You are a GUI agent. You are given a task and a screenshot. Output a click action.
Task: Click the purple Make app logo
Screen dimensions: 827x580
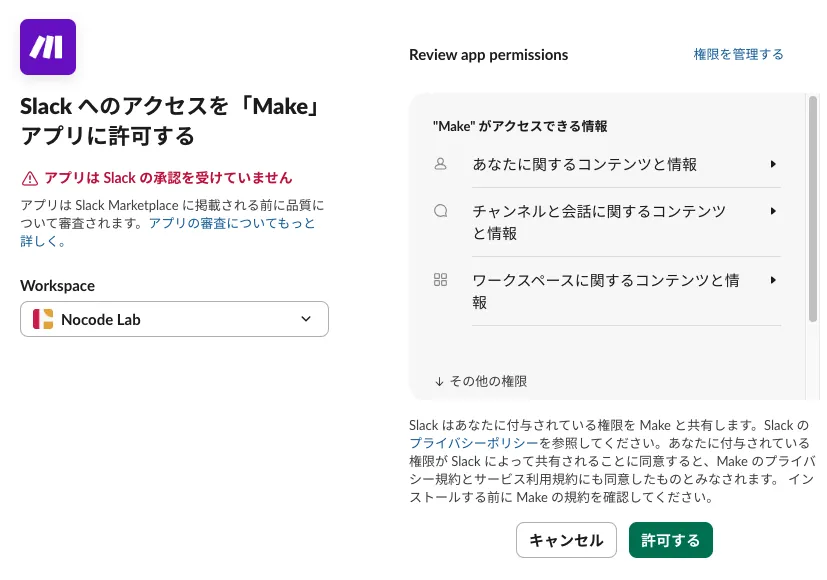click(48, 47)
